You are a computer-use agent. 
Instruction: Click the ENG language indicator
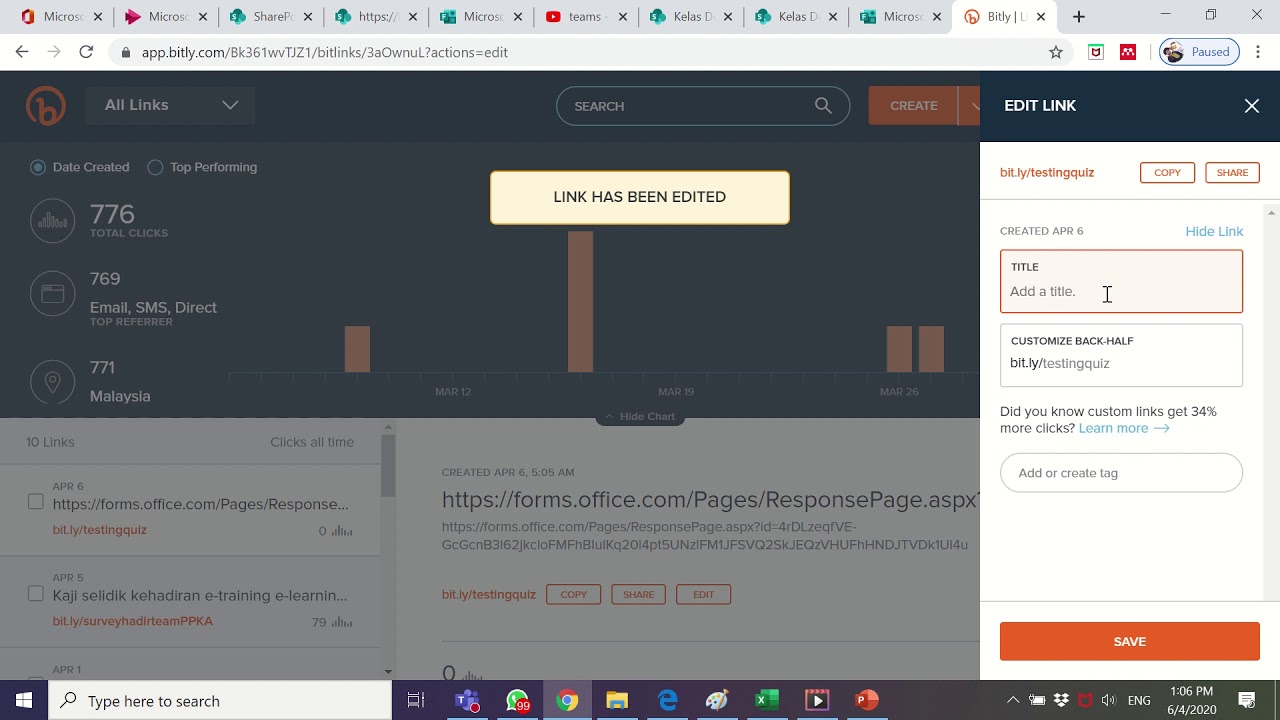coord(1139,700)
